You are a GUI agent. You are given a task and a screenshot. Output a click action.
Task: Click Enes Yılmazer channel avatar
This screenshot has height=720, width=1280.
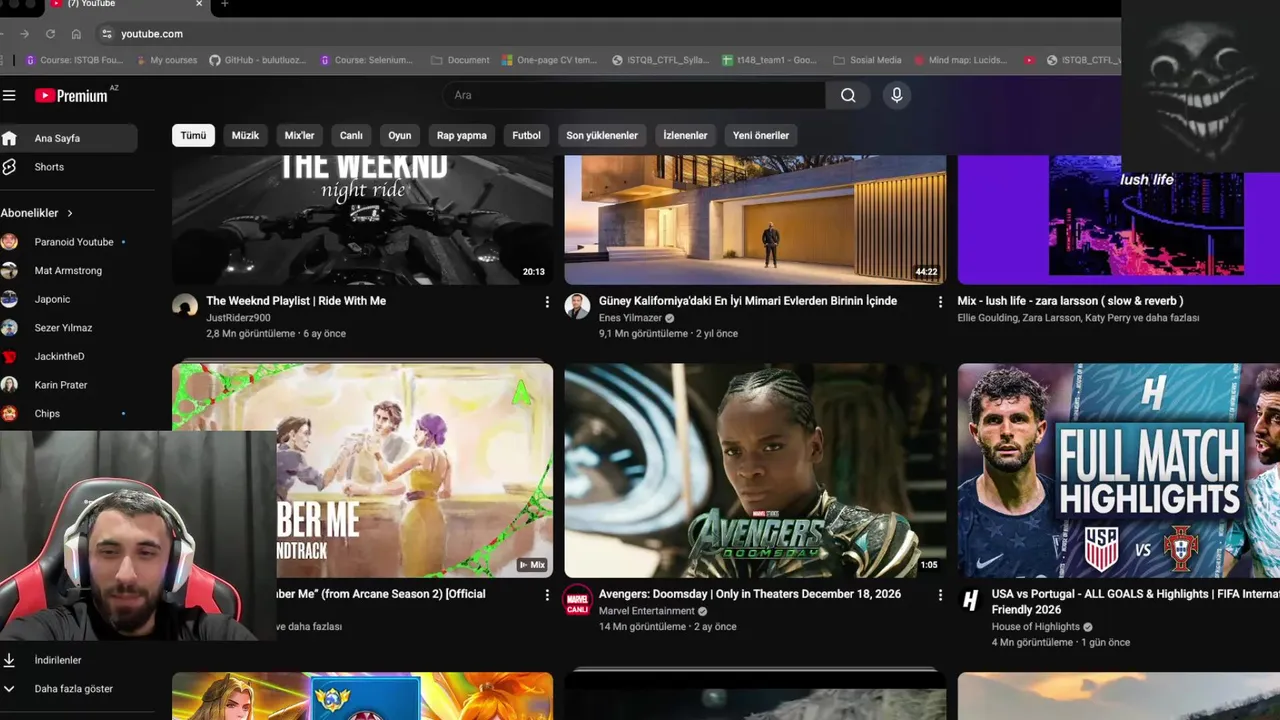point(578,306)
